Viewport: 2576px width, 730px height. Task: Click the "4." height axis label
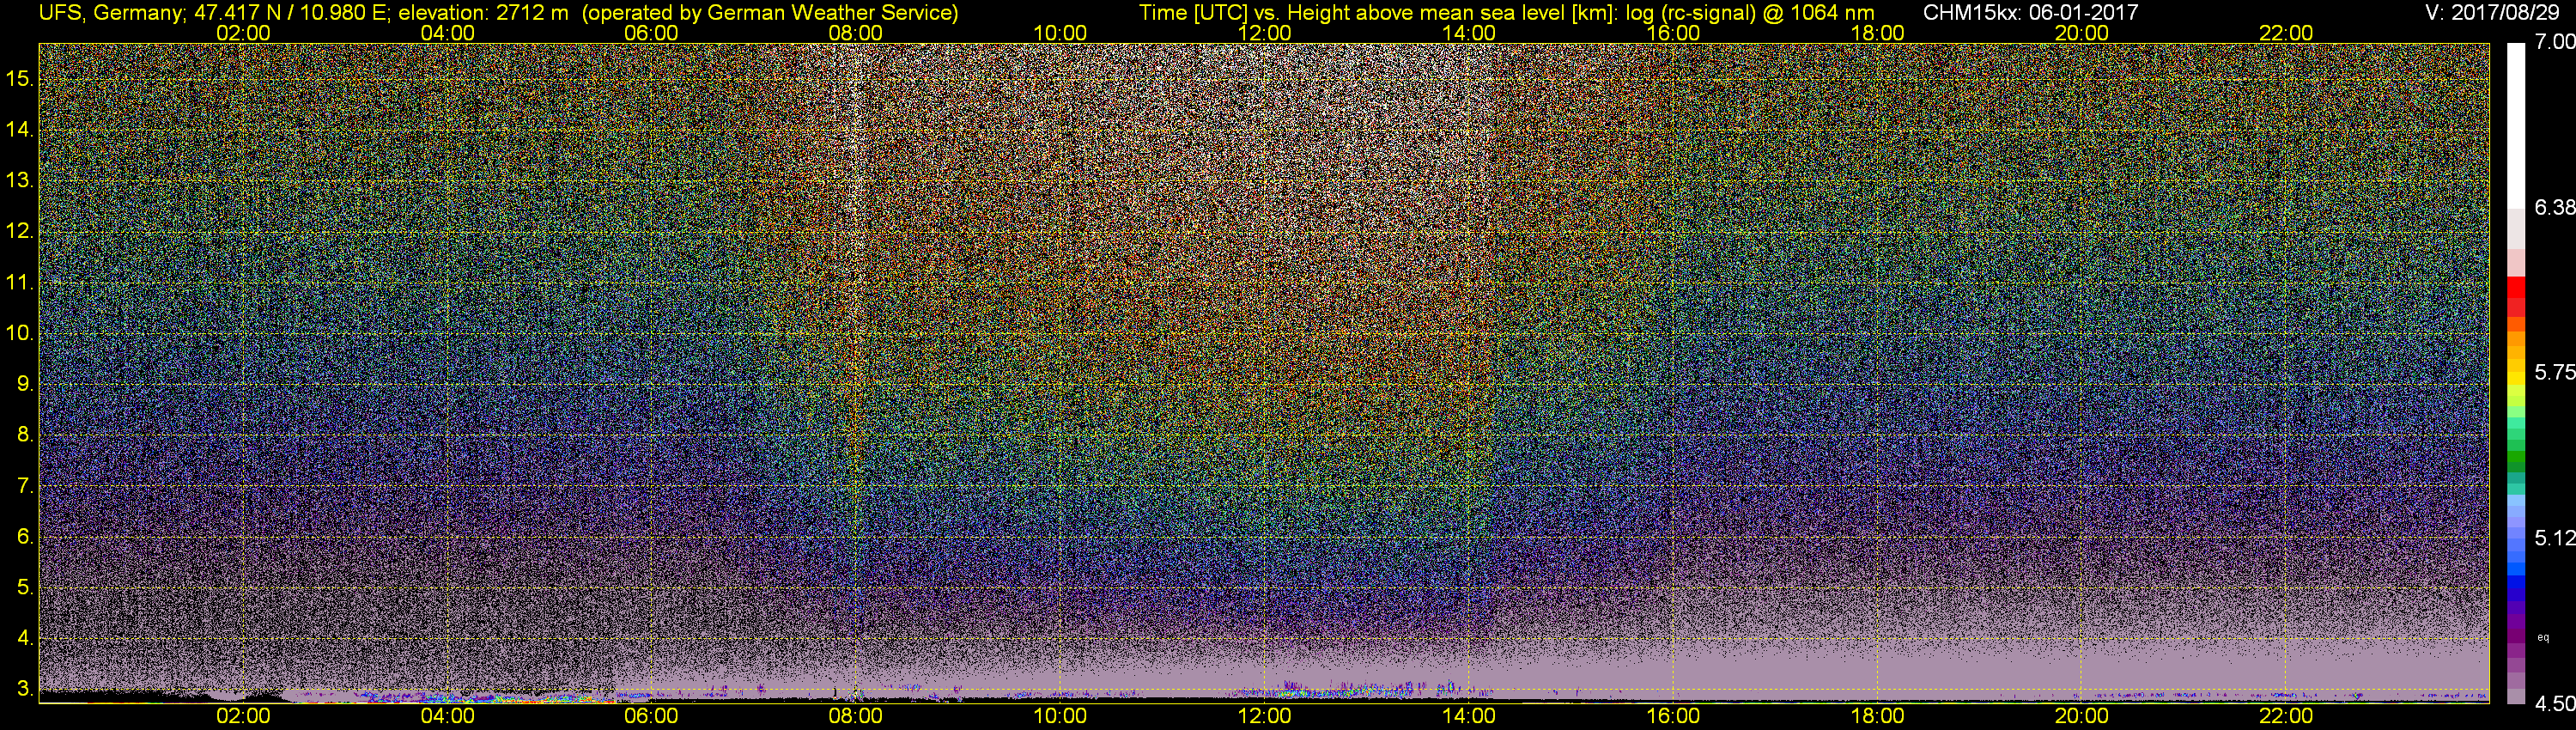pyautogui.click(x=24, y=638)
